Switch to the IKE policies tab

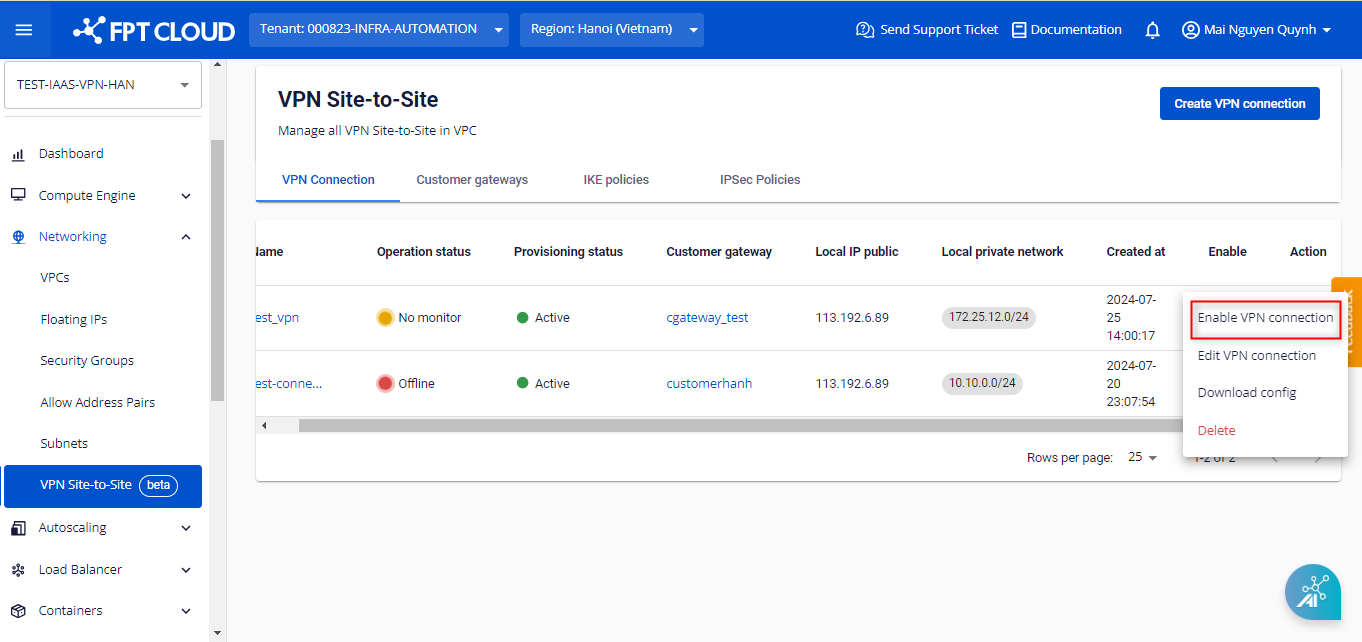[616, 180]
